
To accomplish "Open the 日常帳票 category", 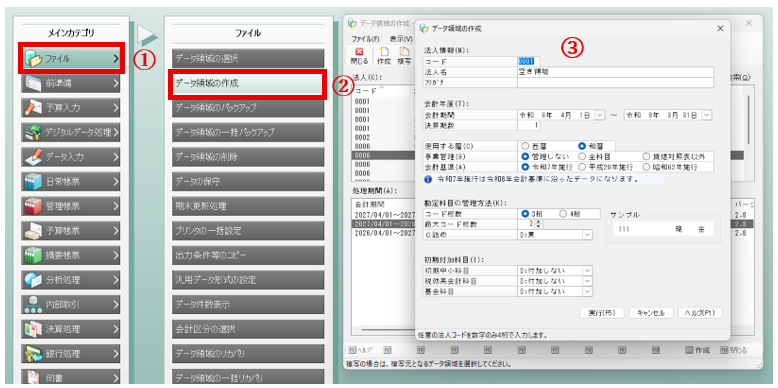I will pos(71,182).
